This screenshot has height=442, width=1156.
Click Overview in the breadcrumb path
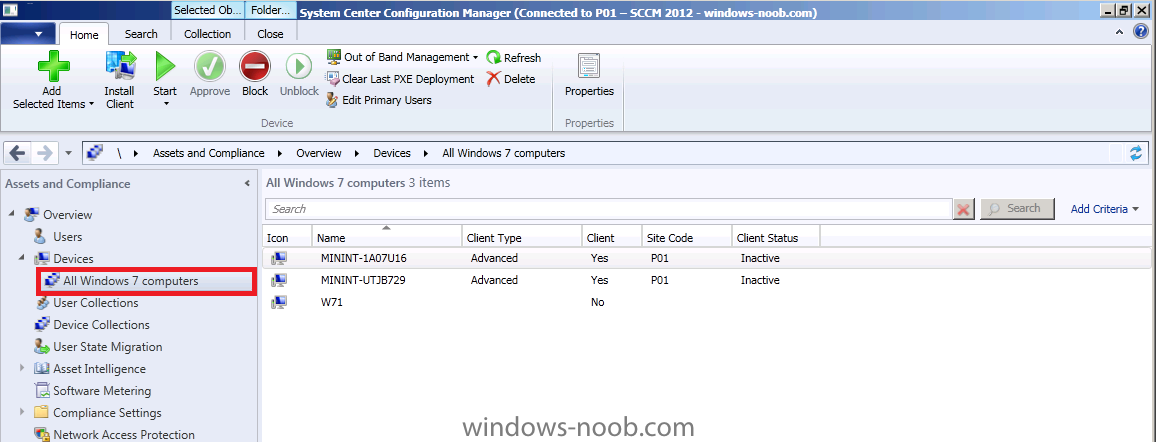point(318,153)
